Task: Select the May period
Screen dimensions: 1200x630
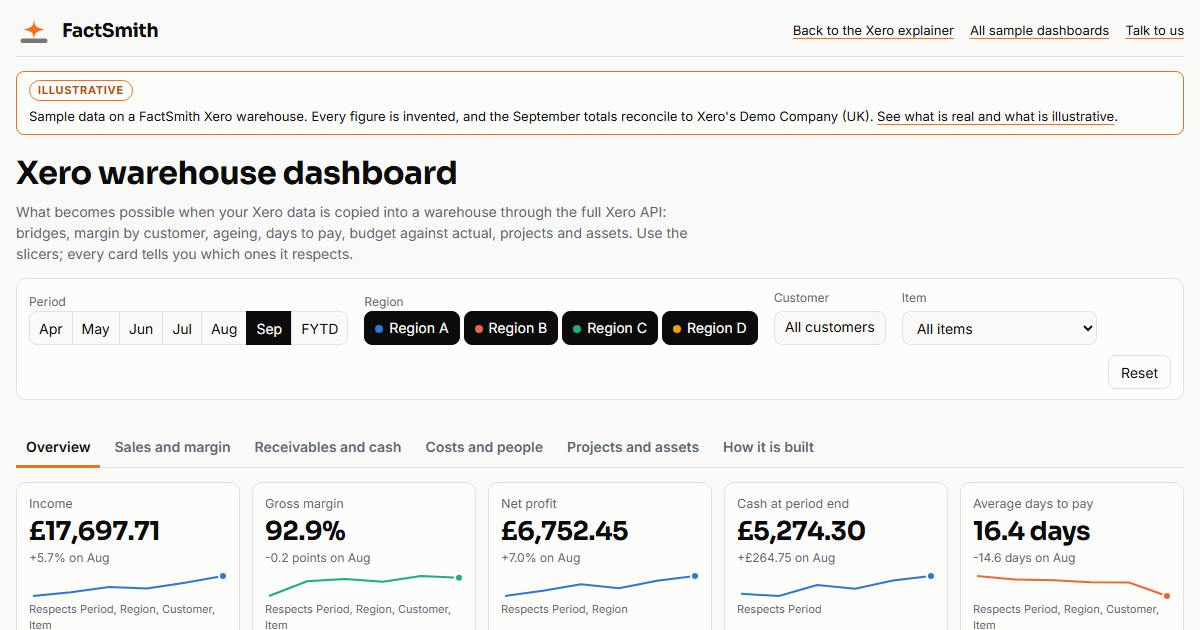Action: coord(96,329)
